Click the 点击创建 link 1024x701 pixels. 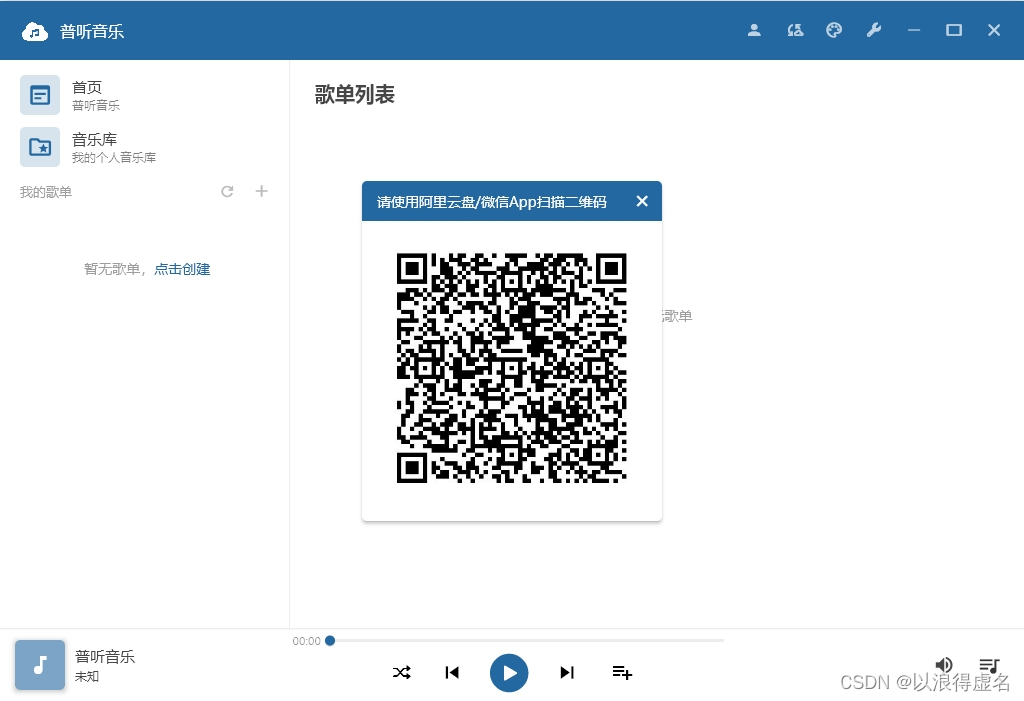(x=182, y=269)
